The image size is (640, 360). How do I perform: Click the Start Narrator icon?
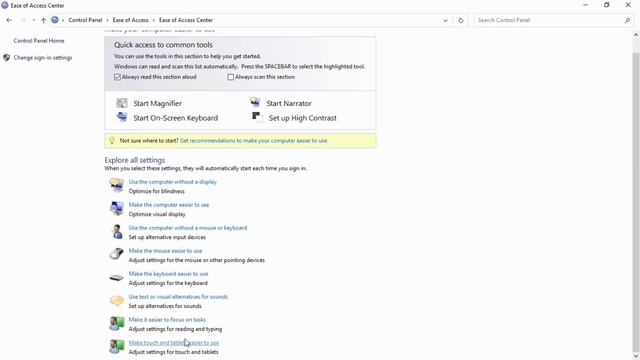pos(255,102)
